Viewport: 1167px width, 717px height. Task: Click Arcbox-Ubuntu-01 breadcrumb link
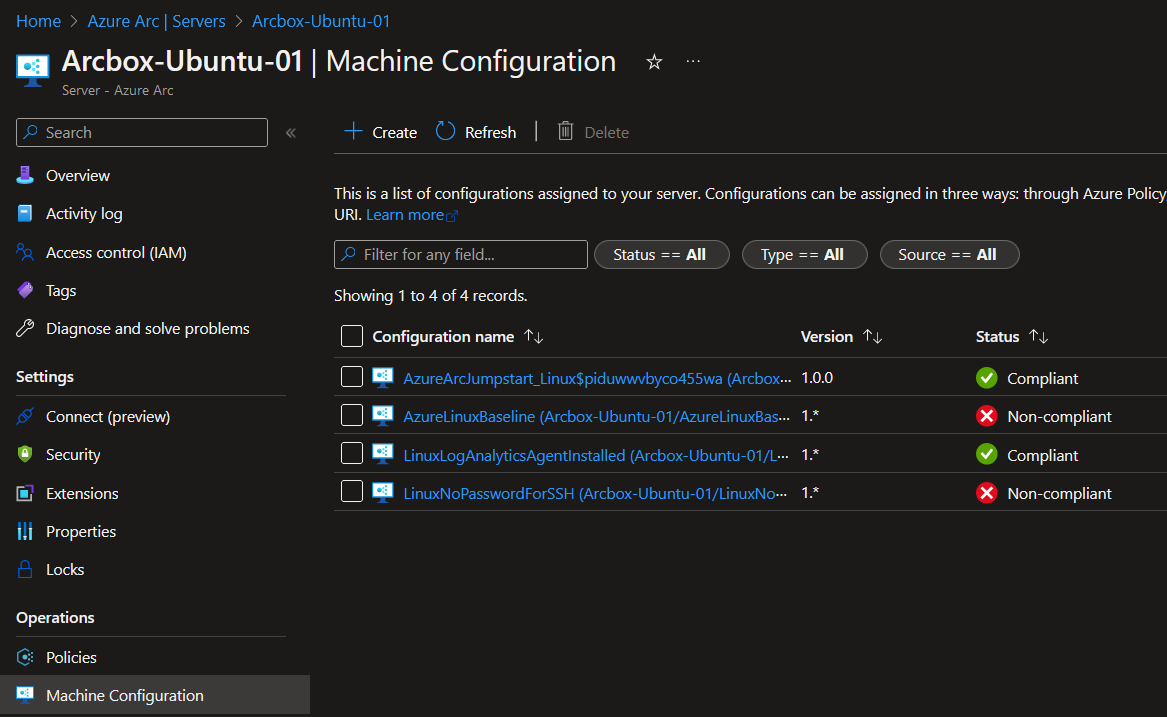point(321,21)
